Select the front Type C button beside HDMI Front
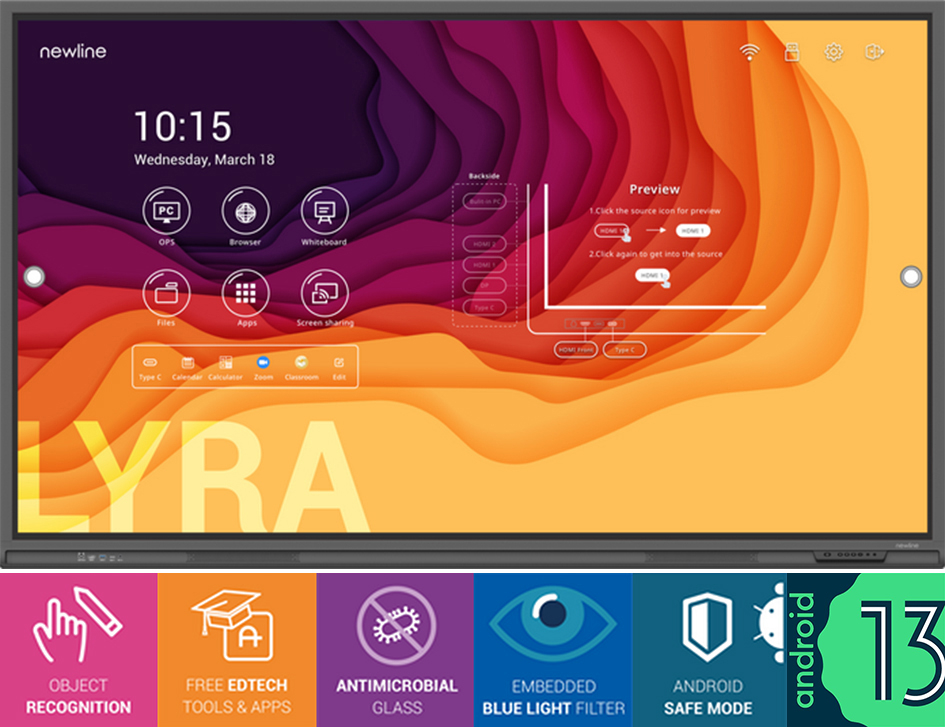 point(625,350)
